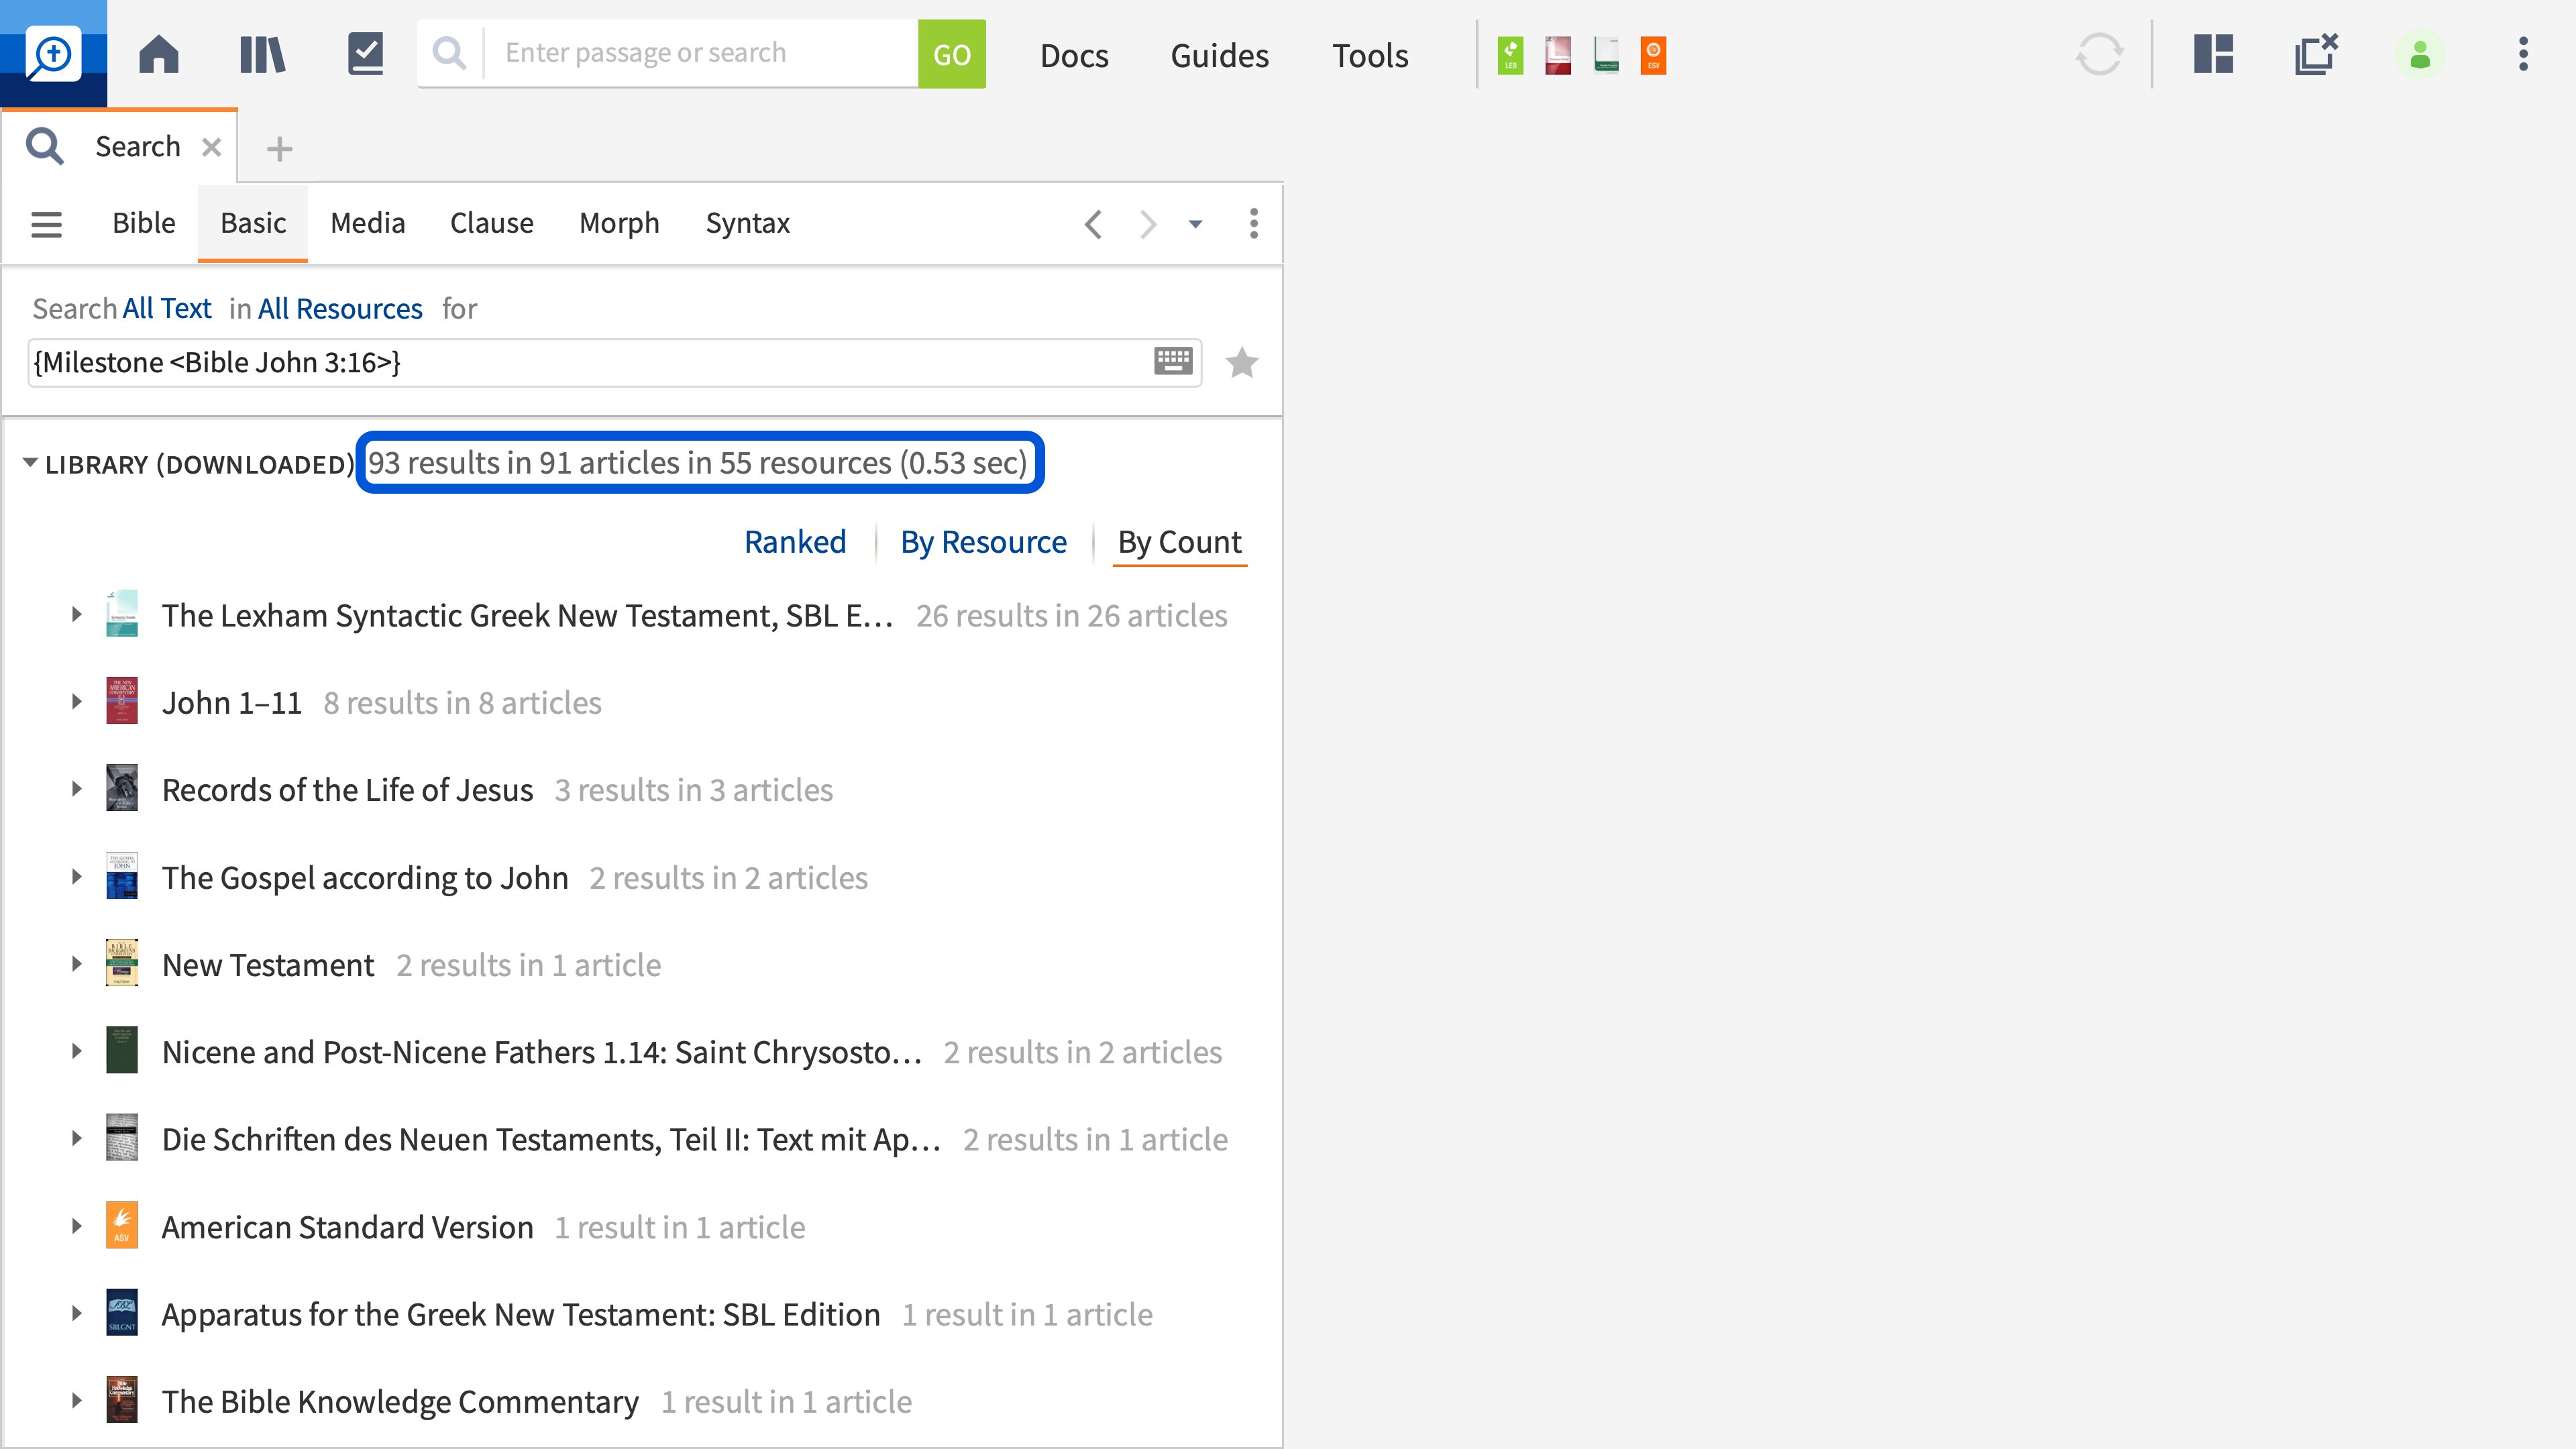The width and height of the screenshot is (2576, 1449).
Task: Open the search panel hamburger menu
Action: pos(47,224)
